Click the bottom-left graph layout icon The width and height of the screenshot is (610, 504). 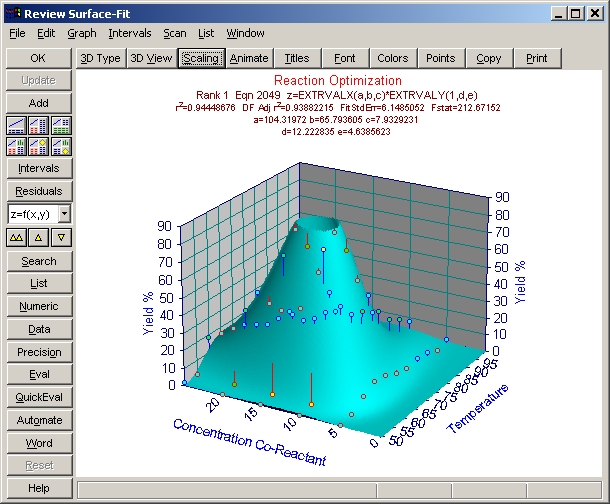tap(17, 146)
